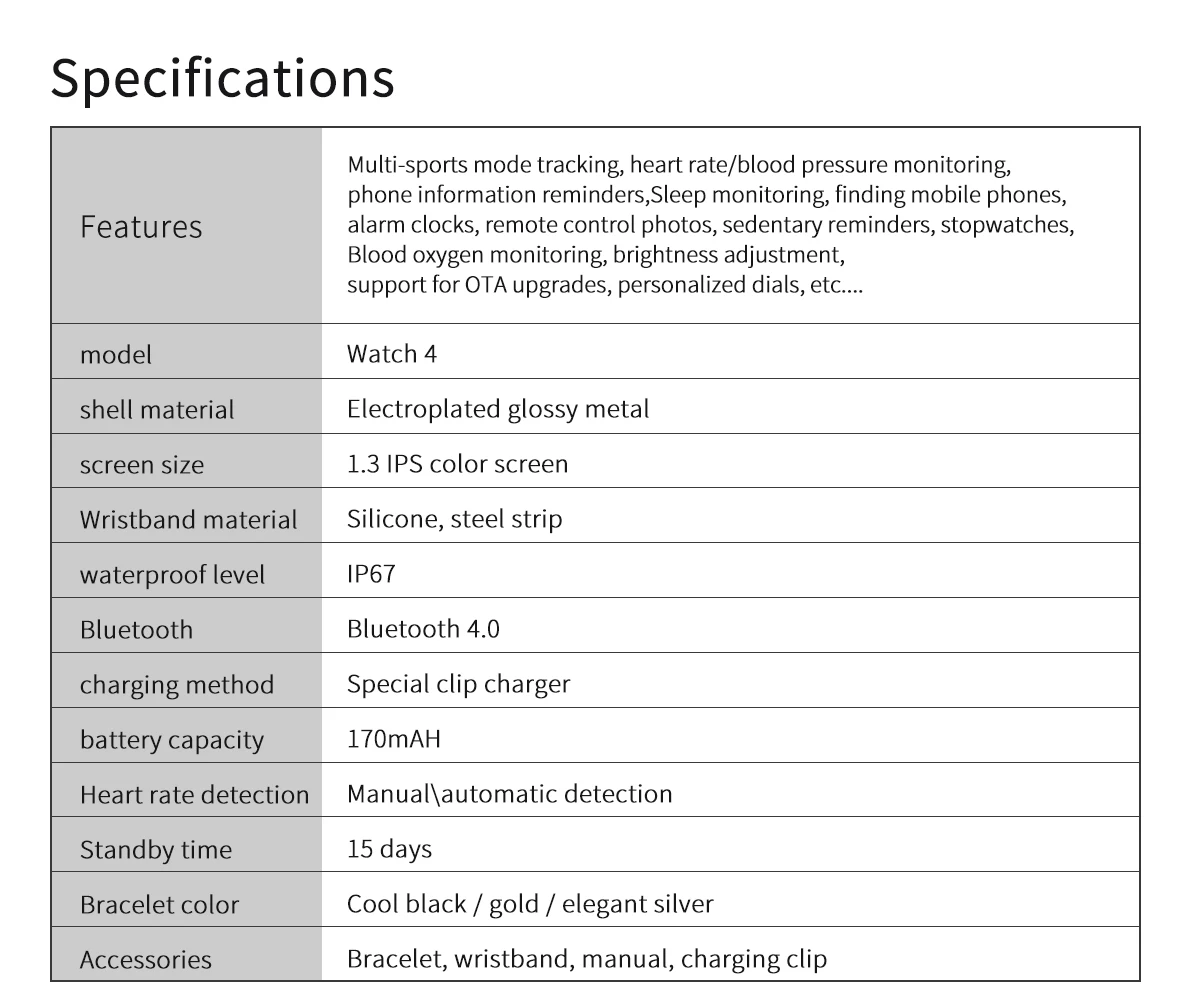This screenshot has width=1200, height=1006.
Task: Click Special clip charger text
Action: [458, 684]
